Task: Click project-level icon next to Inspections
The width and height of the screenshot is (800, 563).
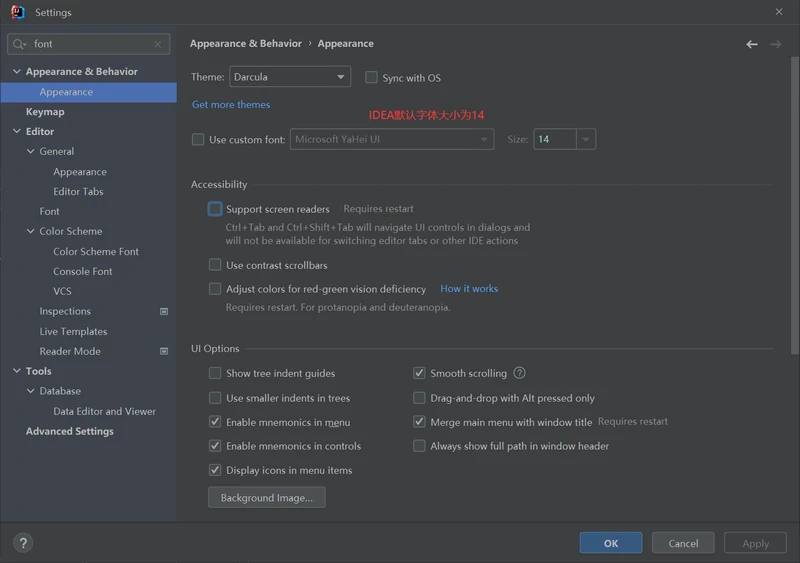Action: click(164, 312)
